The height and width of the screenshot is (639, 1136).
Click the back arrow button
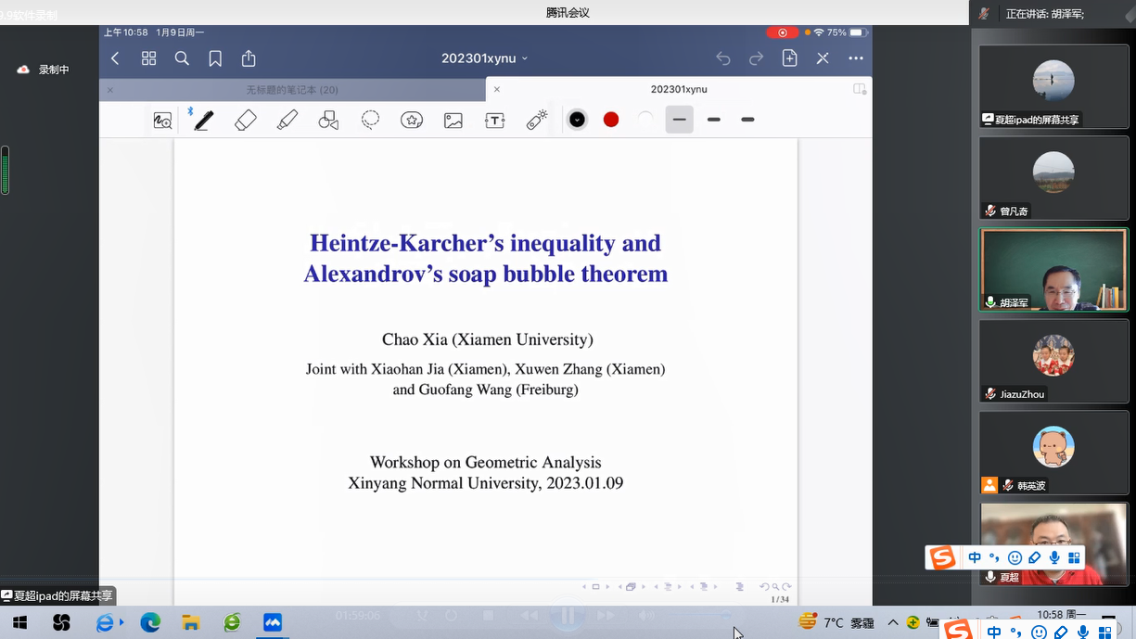click(x=116, y=59)
